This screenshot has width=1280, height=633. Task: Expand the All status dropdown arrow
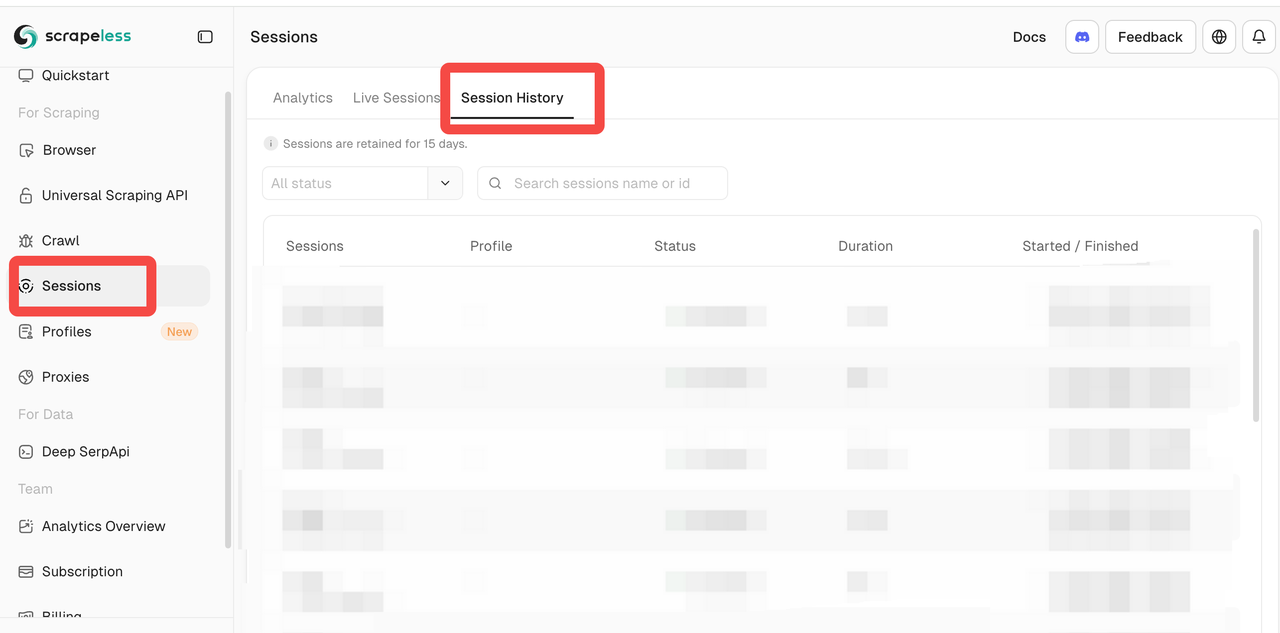445,183
